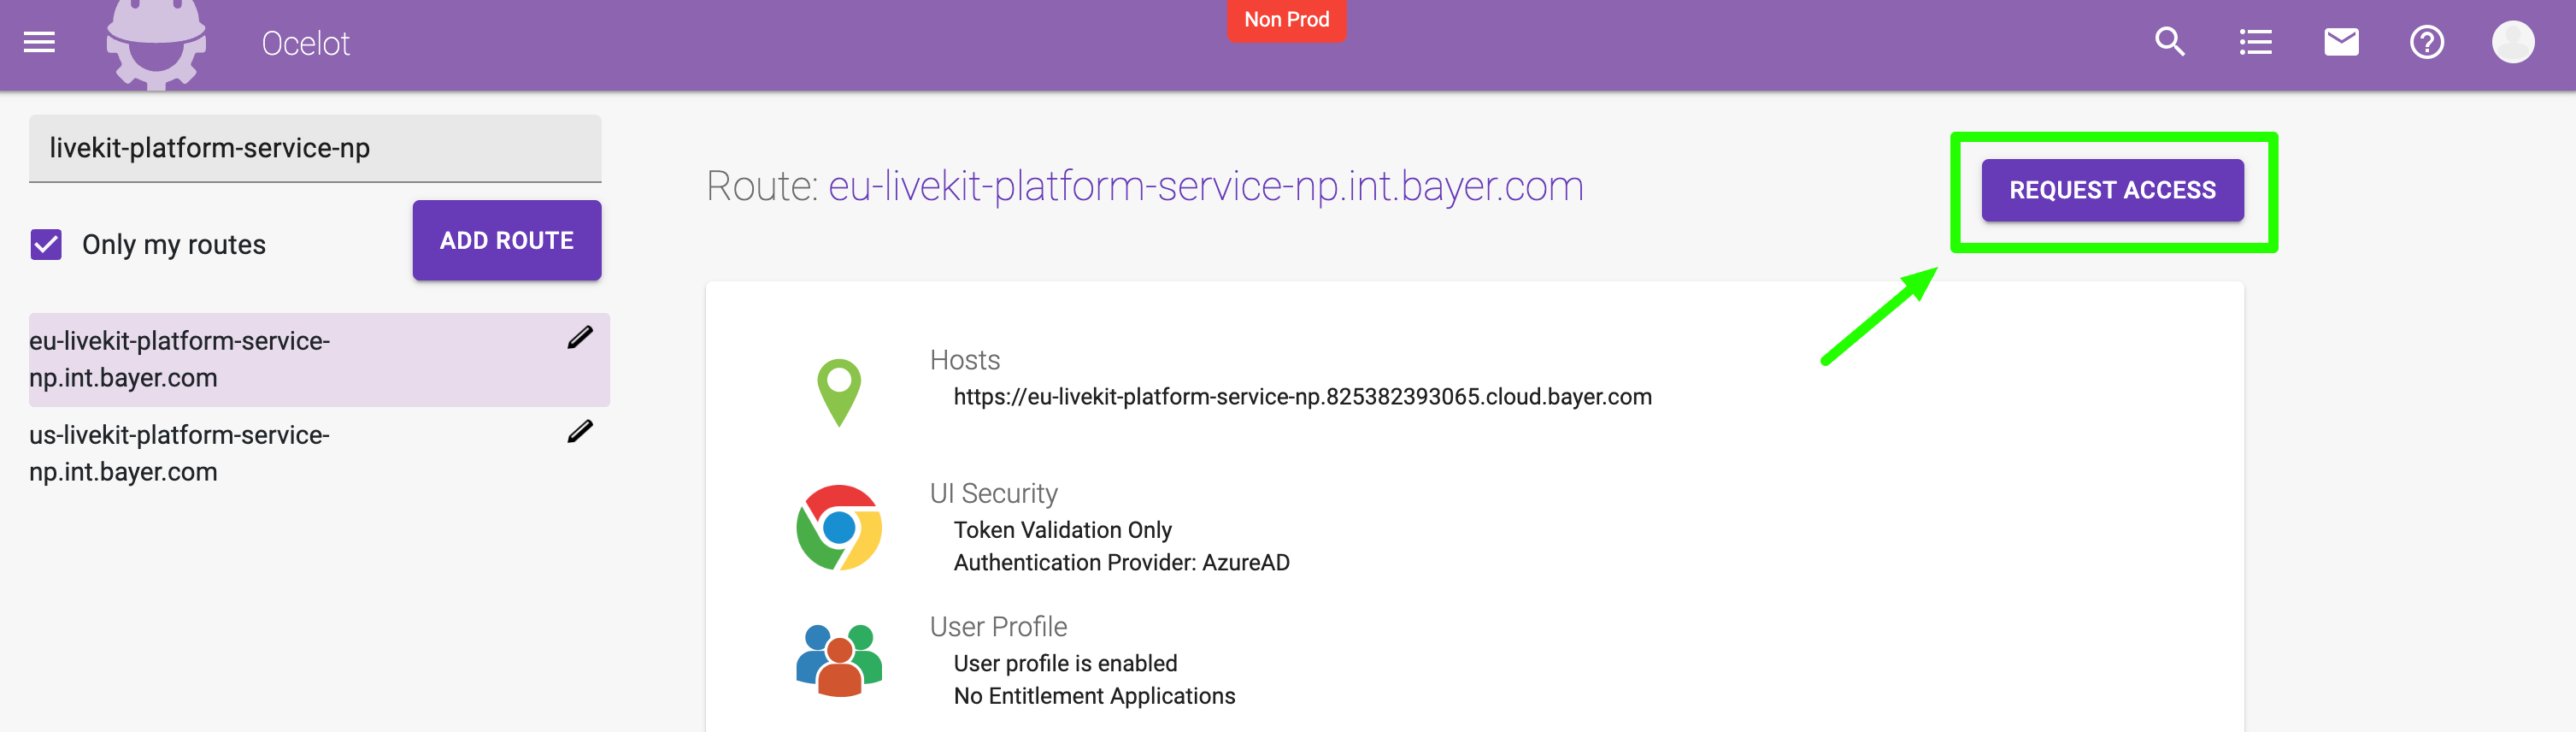Click the Hosts section heading

[x=964, y=360]
